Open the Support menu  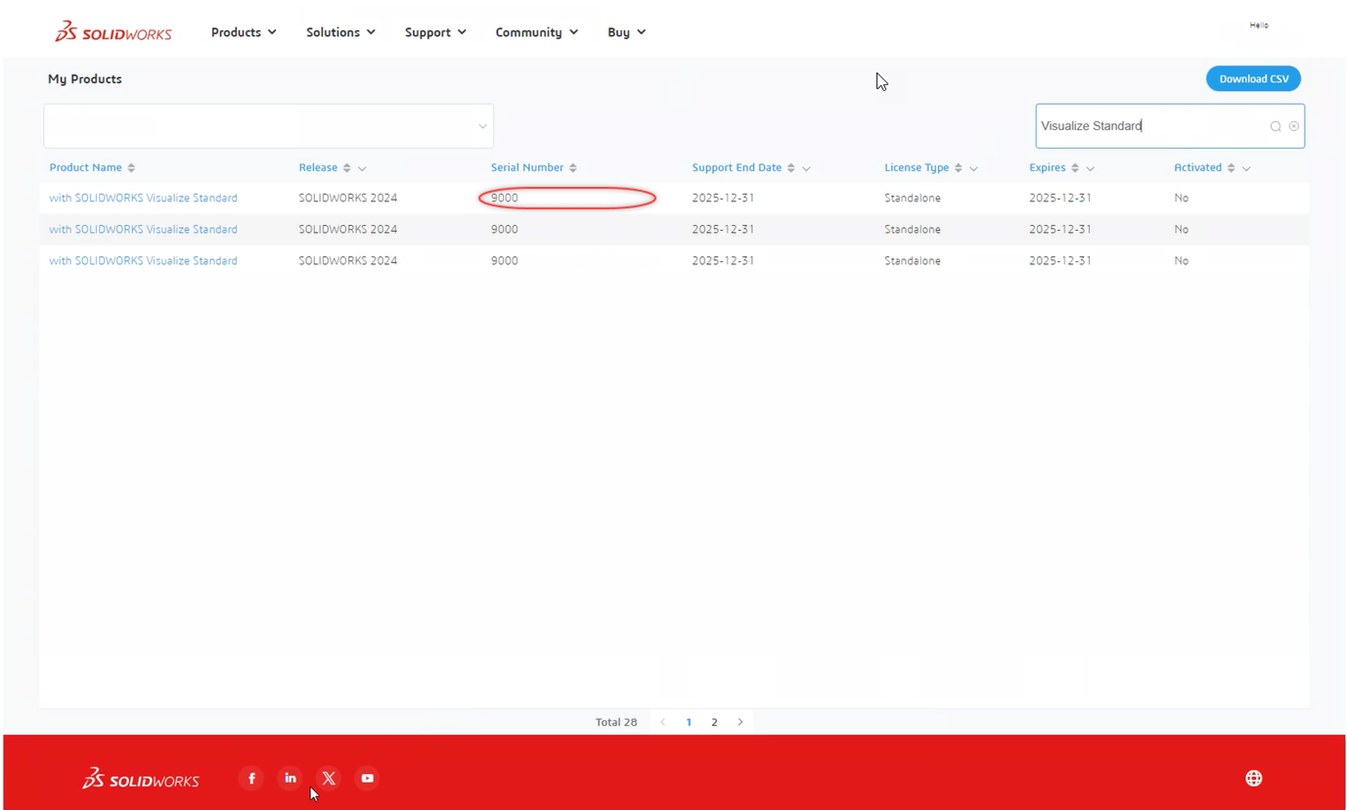tap(435, 32)
